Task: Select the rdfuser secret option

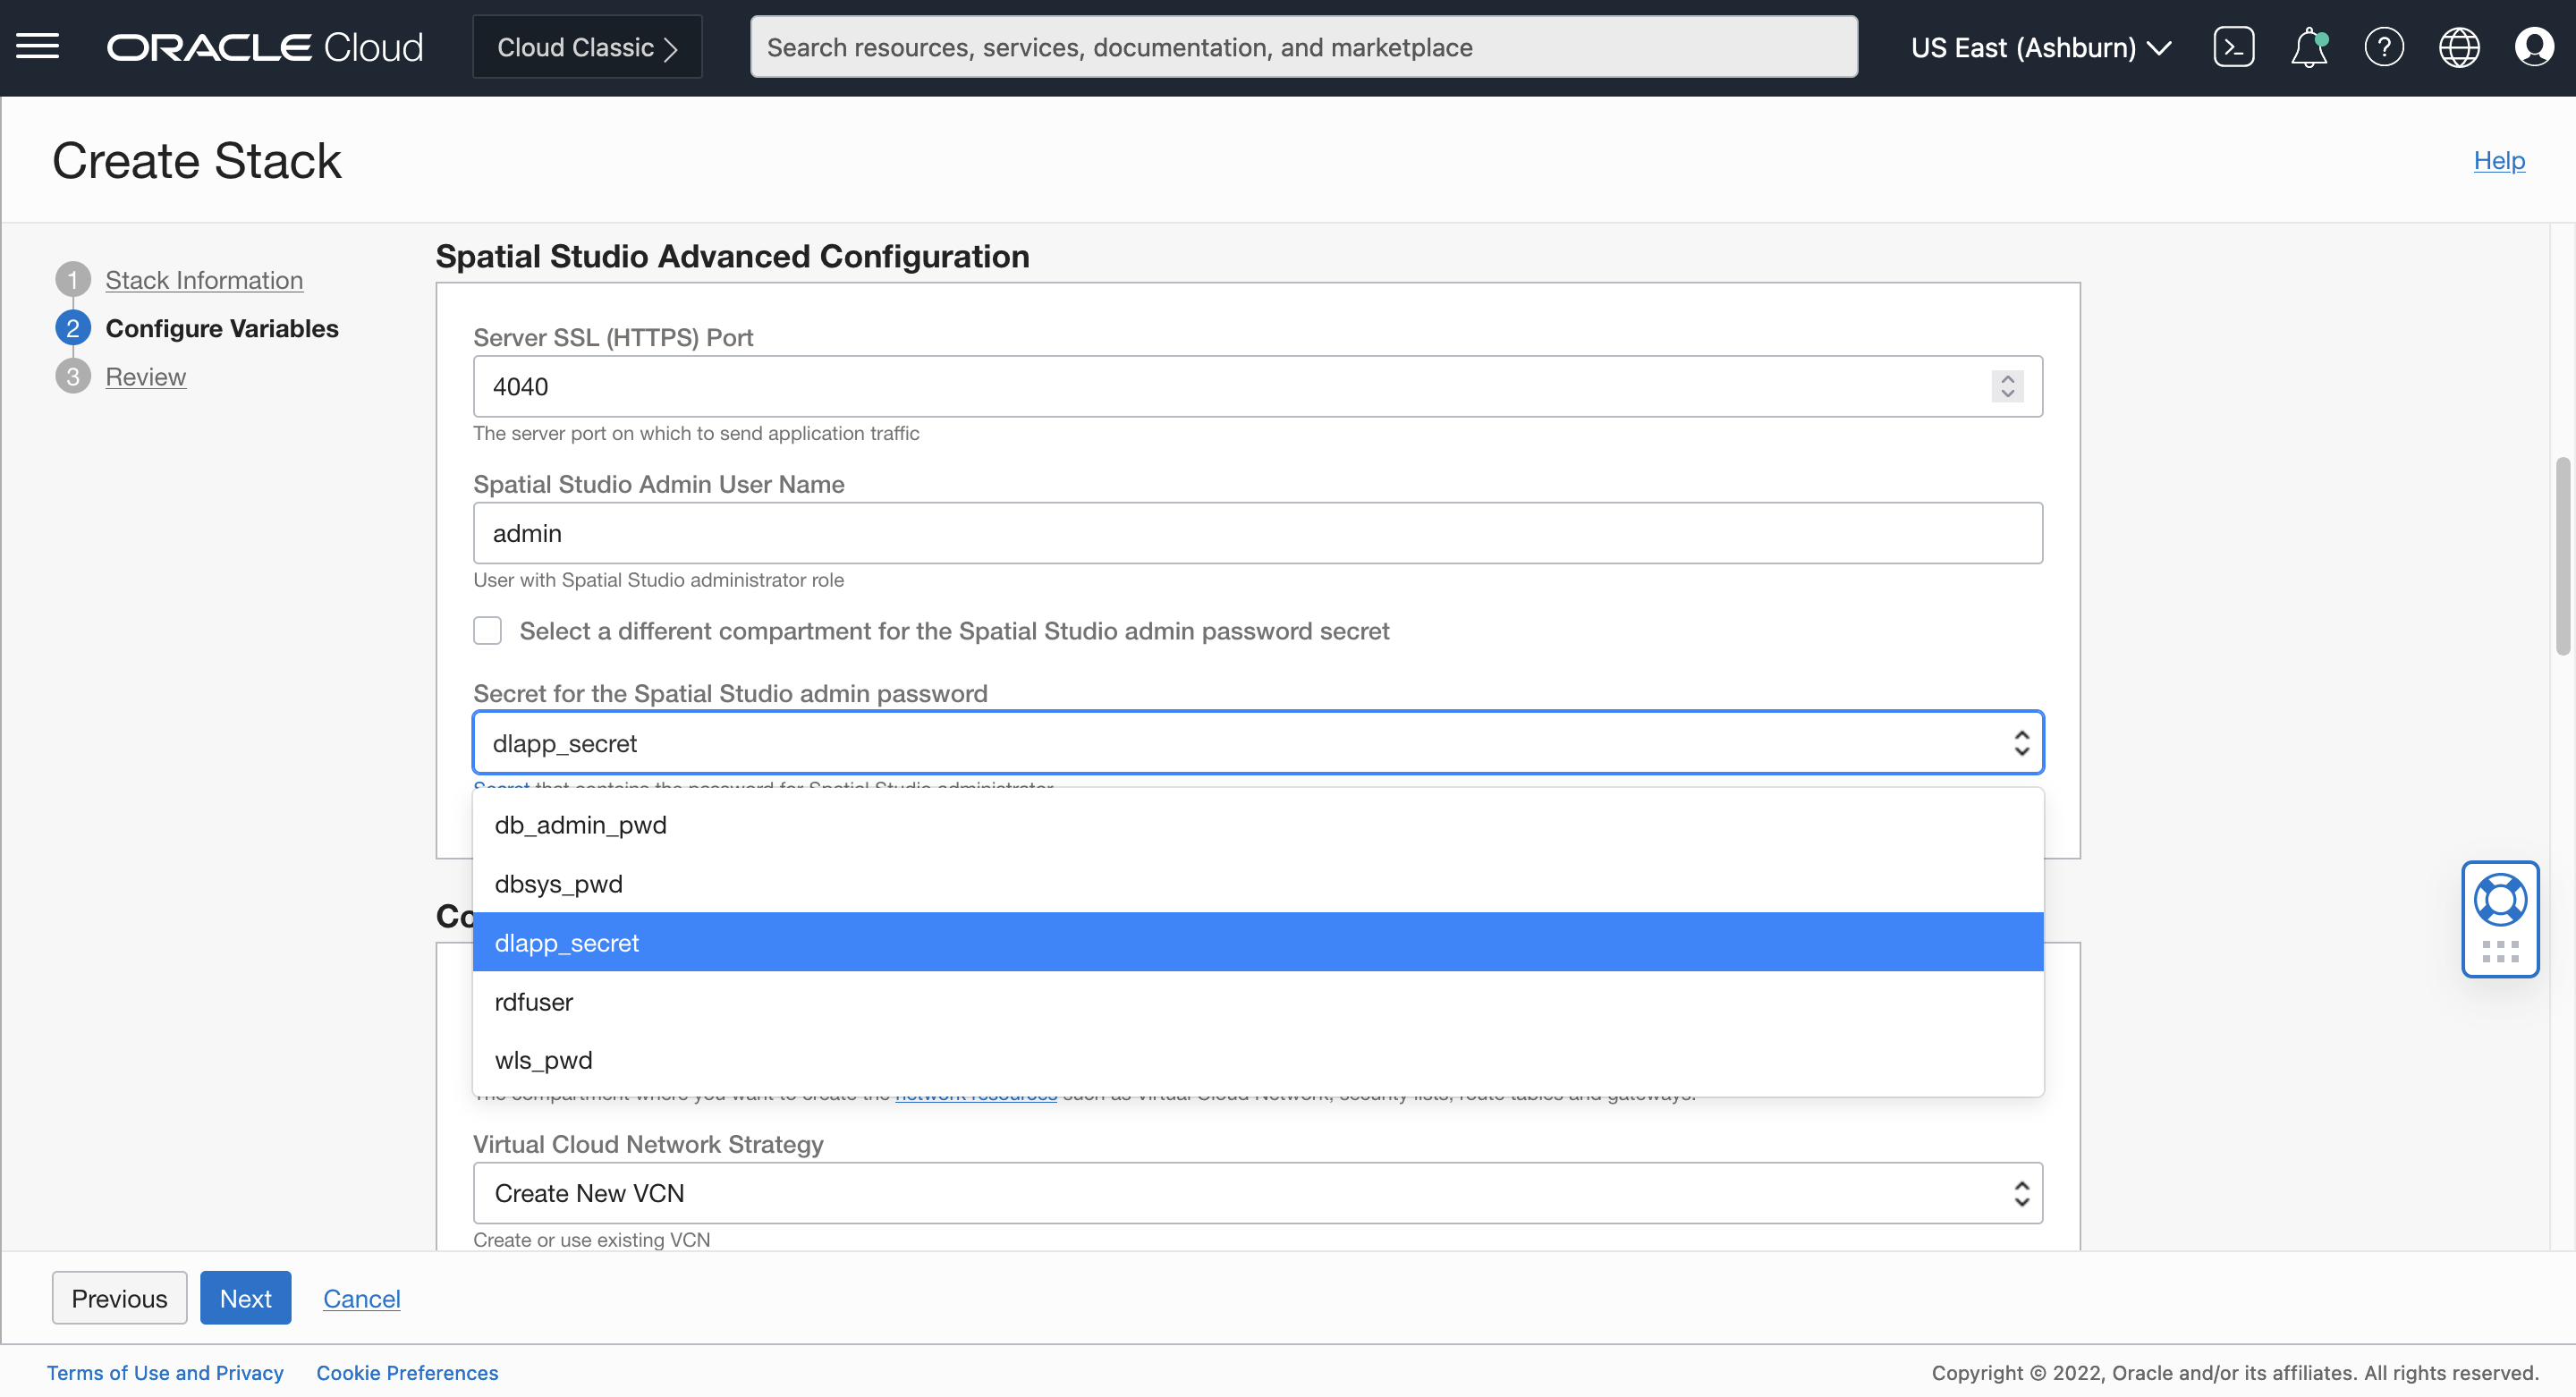Action: [533, 1002]
